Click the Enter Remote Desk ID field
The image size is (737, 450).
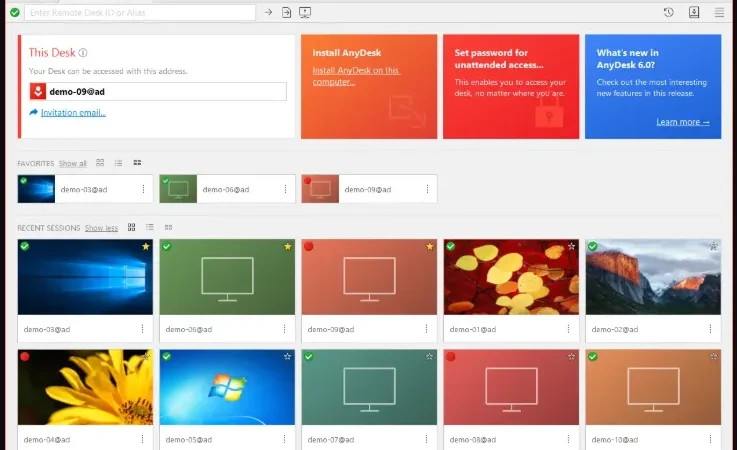140,13
